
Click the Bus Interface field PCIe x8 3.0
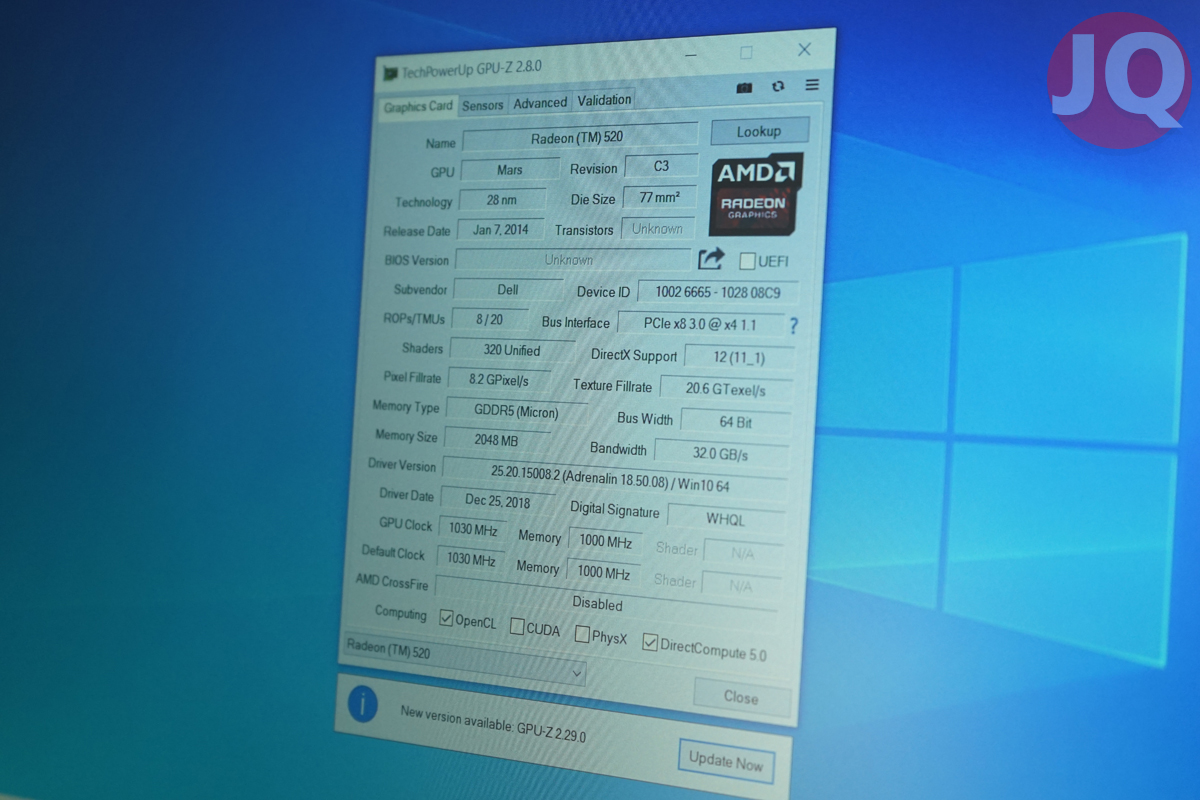700,324
